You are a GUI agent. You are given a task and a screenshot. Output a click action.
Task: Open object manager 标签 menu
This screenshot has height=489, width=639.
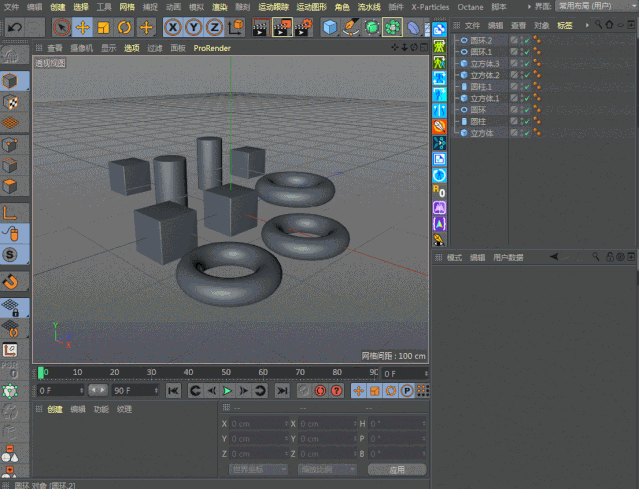[565, 25]
